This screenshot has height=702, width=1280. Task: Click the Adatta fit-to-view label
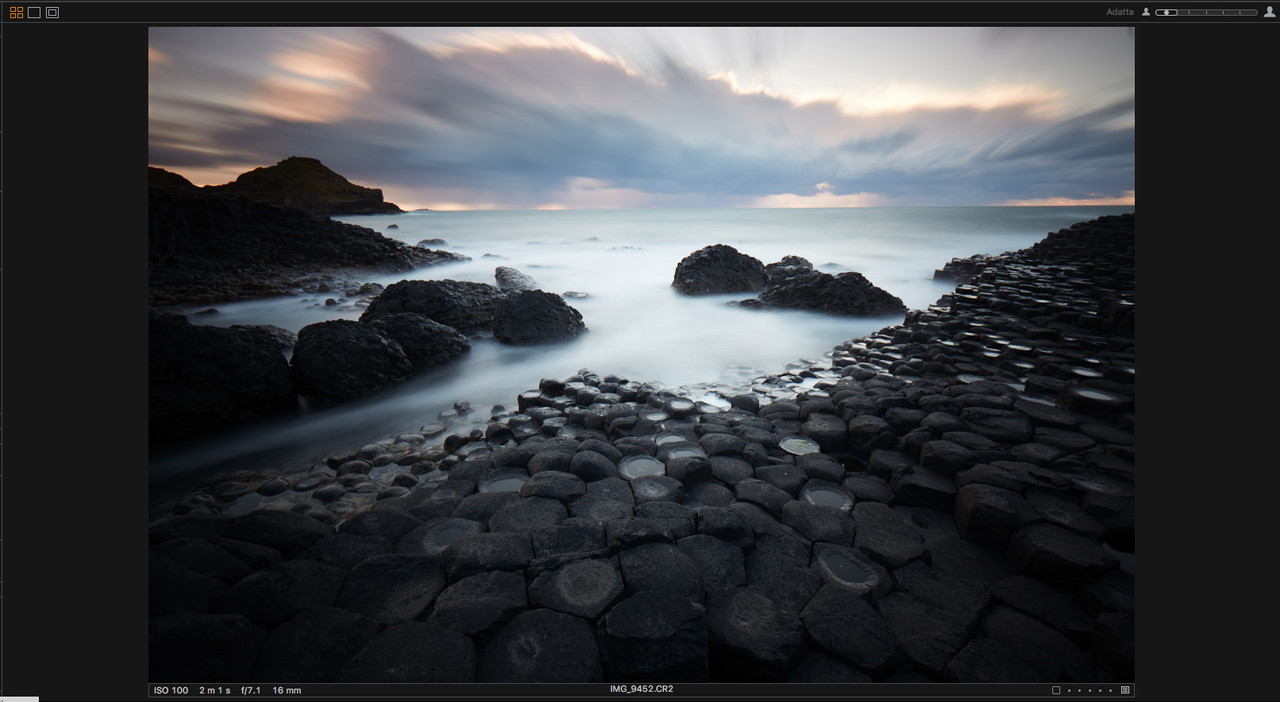[x=1120, y=12]
